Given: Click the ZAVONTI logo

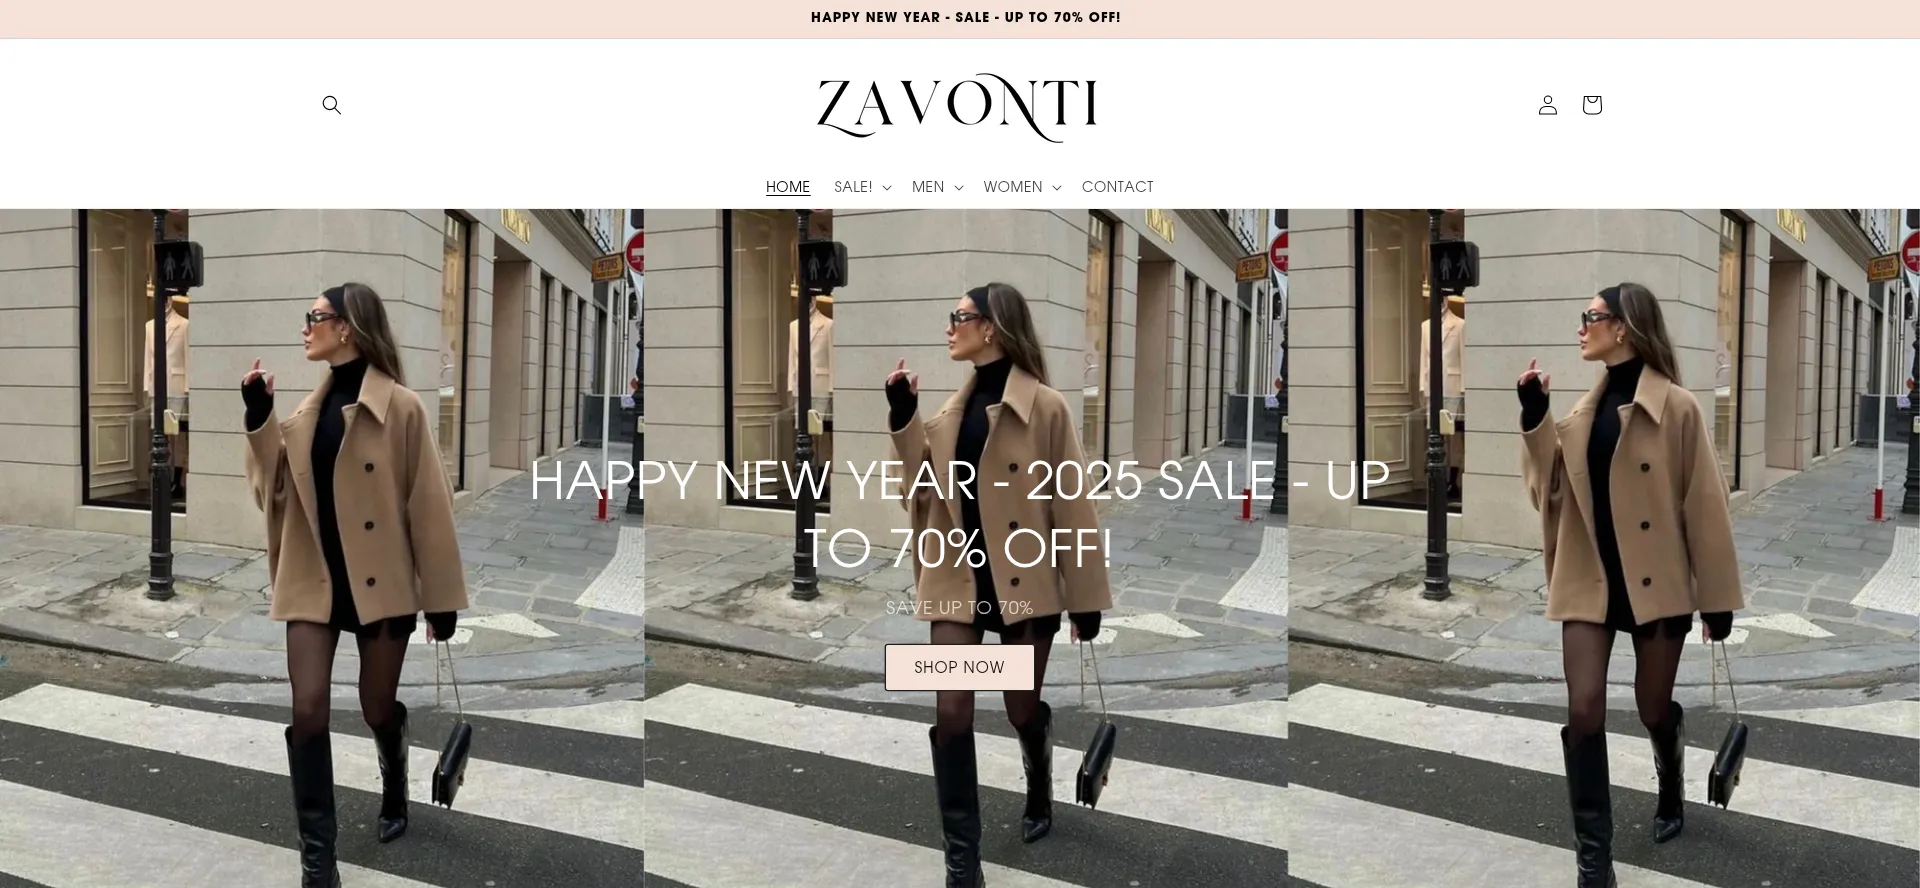Looking at the screenshot, I should [957, 106].
